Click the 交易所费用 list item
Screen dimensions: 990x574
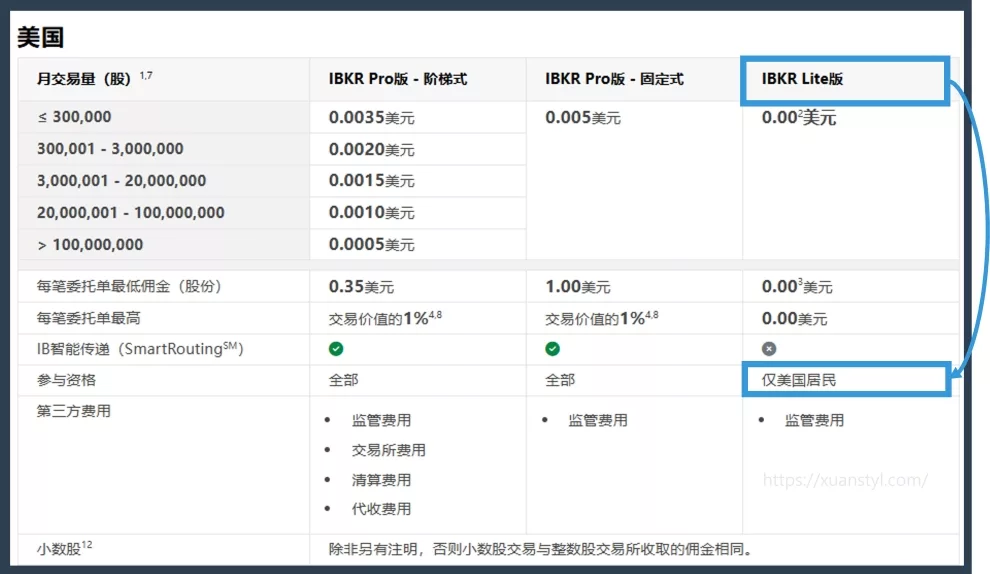pyautogui.click(x=389, y=450)
